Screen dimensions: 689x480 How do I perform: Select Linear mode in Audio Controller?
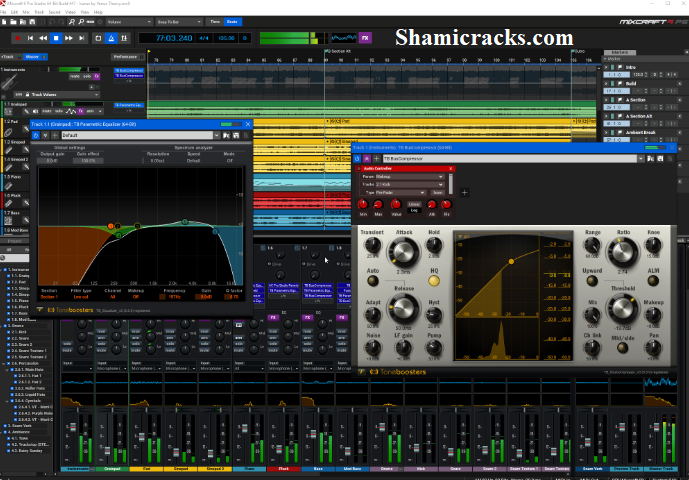pos(414,204)
